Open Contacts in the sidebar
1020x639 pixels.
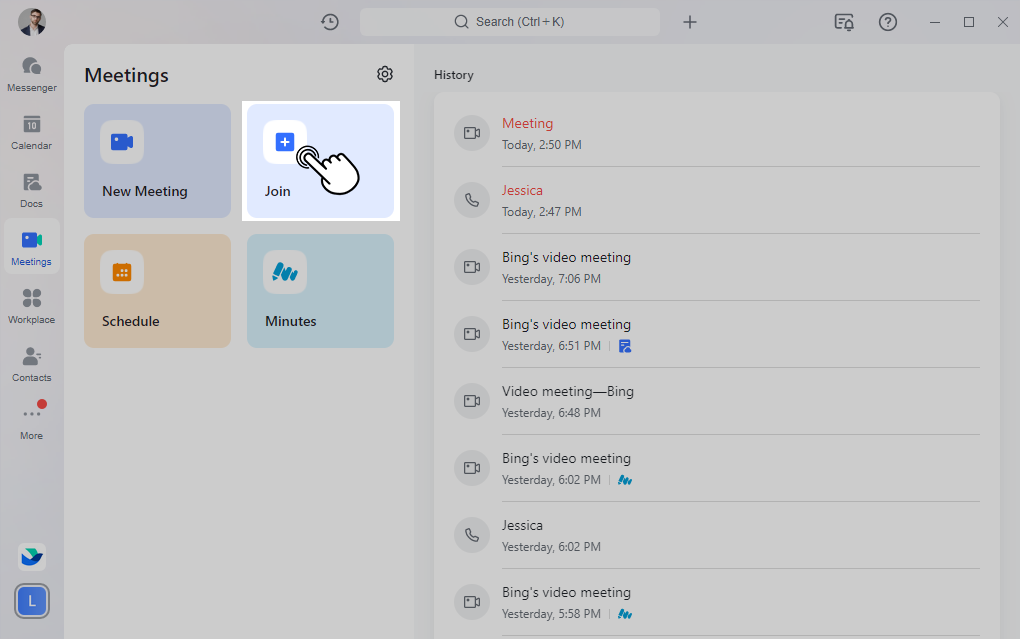pyautogui.click(x=32, y=364)
